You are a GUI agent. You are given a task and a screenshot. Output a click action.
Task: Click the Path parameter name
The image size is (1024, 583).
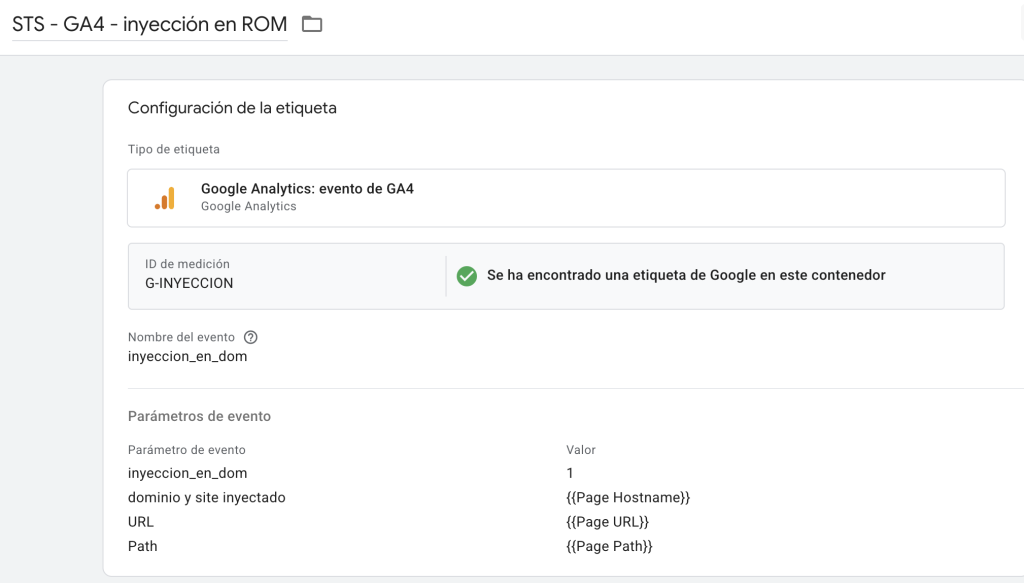pos(142,546)
